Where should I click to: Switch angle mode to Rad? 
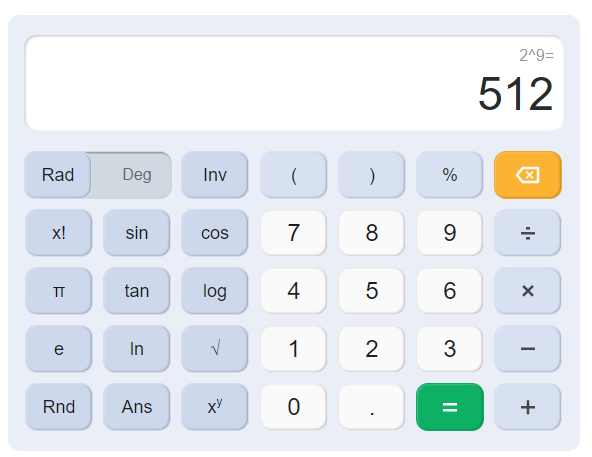57,175
